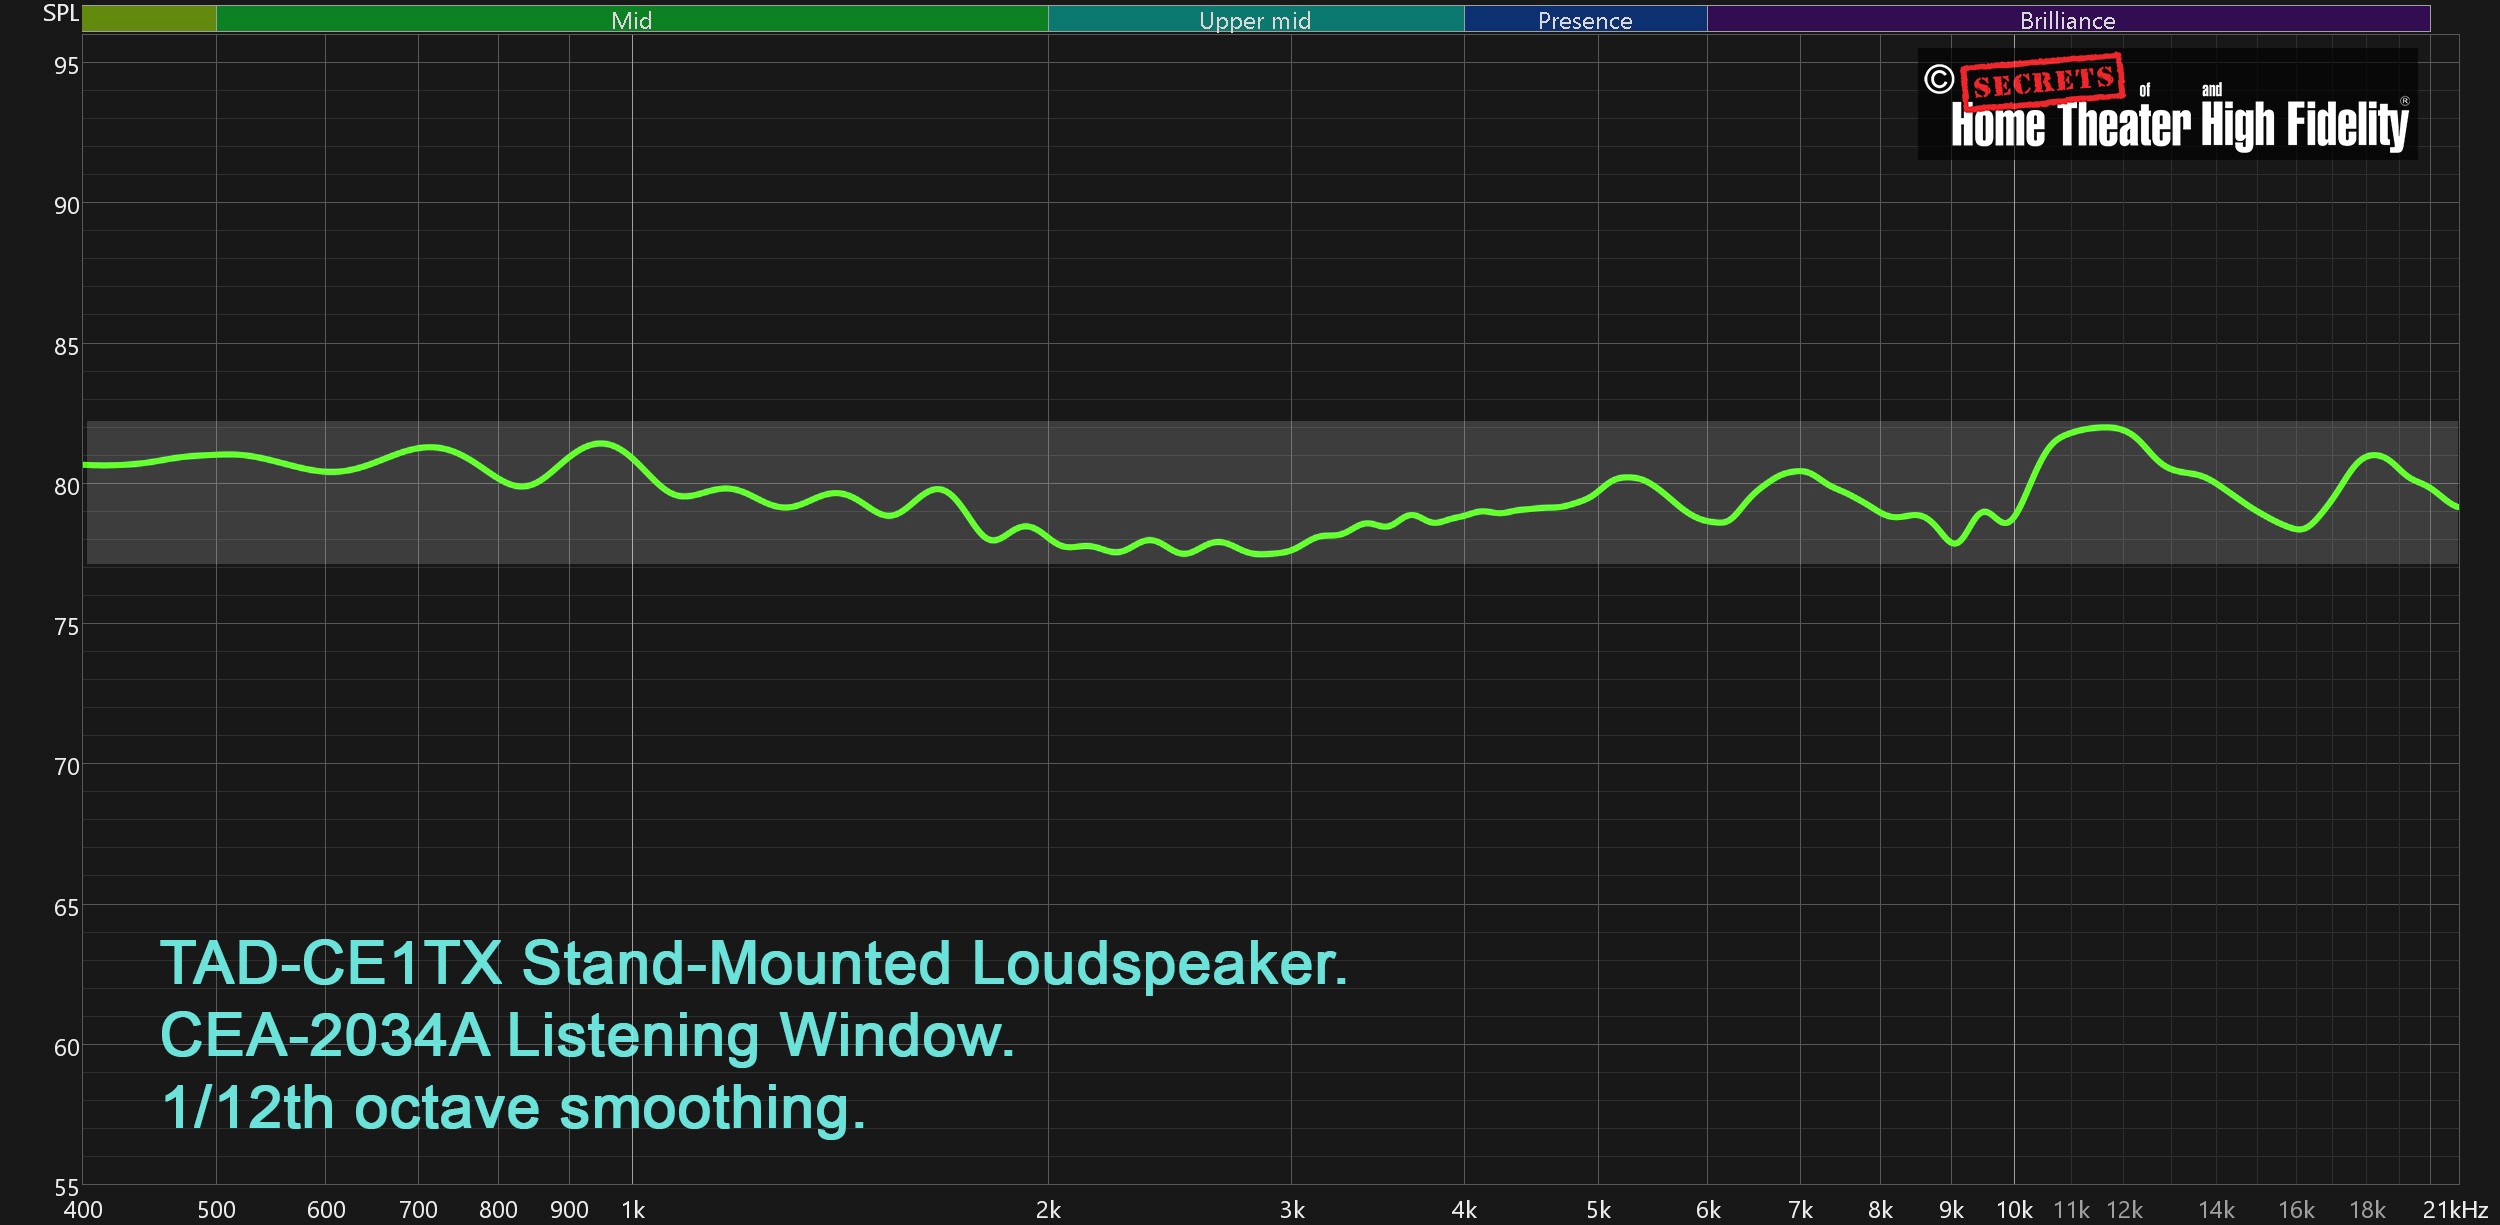Click the 8k frequency label

click(x=1880, y=1210)
